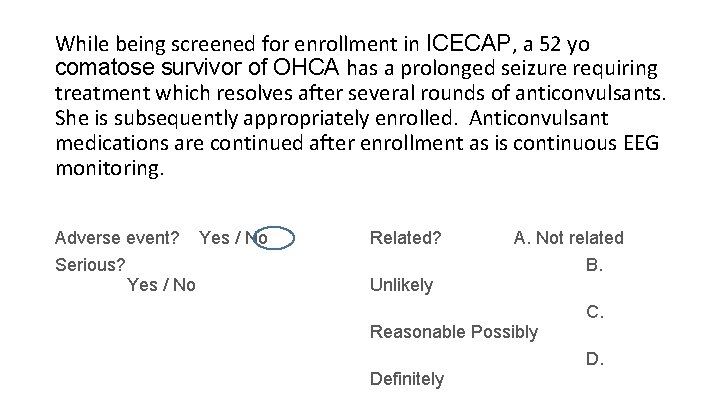The image size is (720, 405).
Task: Click the Serious? label
Action: click(x=90, y=265)
